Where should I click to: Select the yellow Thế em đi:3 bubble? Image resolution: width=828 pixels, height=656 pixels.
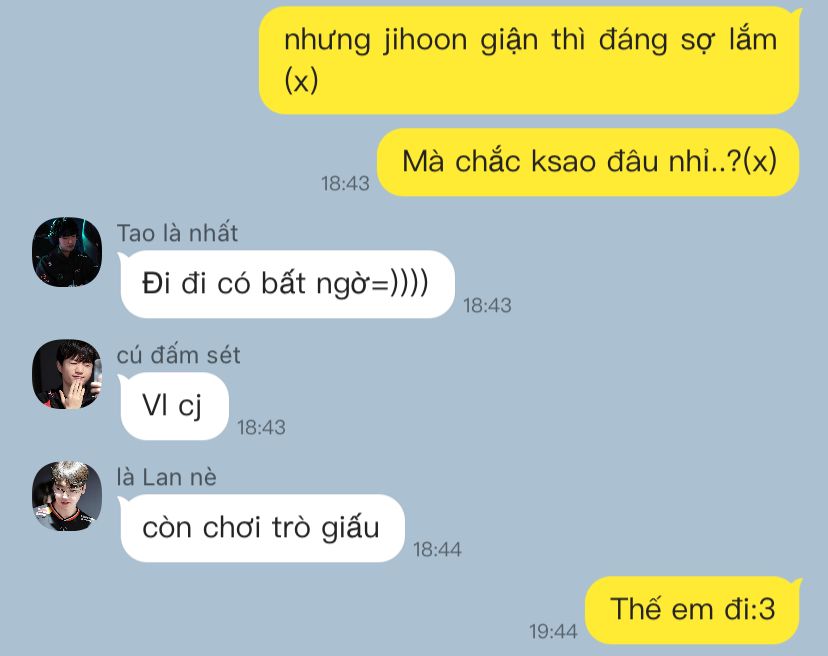692,610
